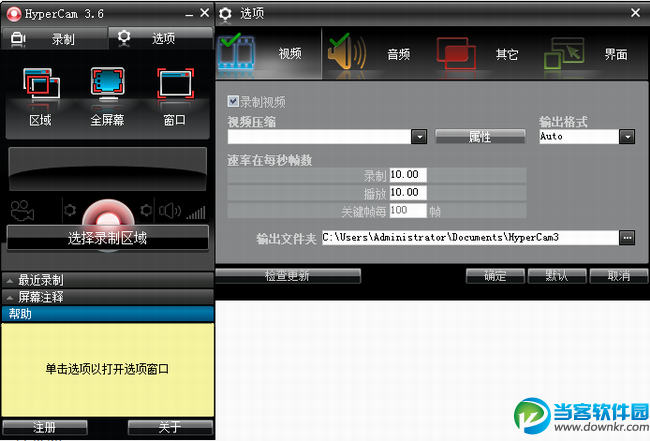The height and width of the screenshot is (441, 650).
Task: Close the HyperCam 3.6 window
Action: 204,13
